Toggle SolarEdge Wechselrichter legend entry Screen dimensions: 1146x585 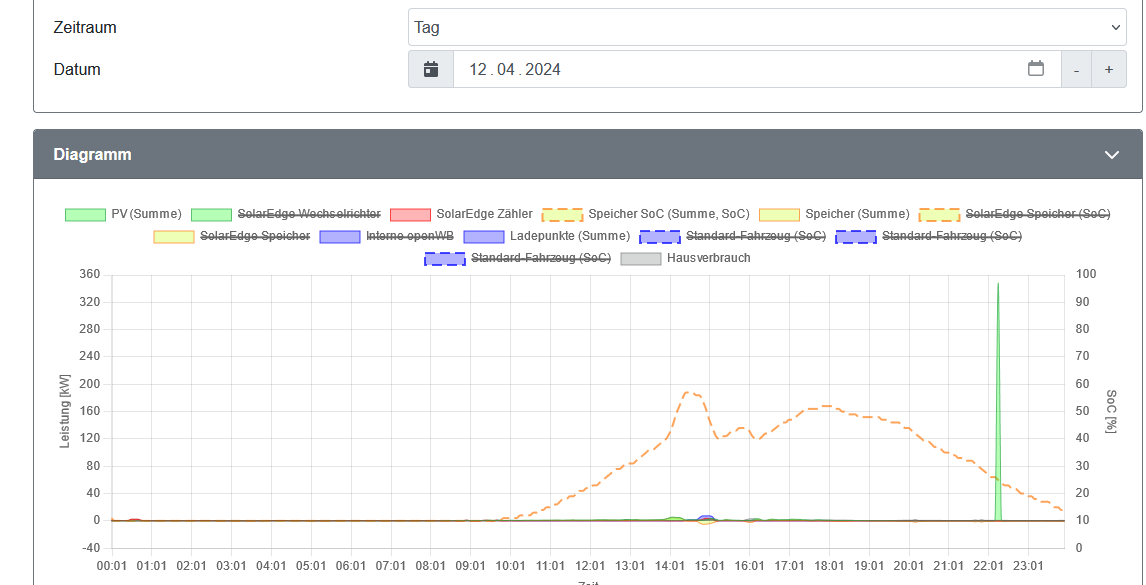[x=286, y=214]
